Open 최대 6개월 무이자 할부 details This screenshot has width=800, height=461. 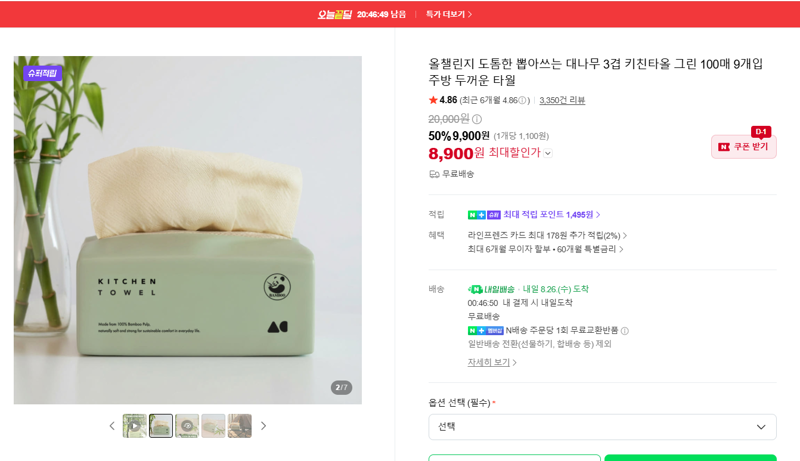tap(545, 249)
